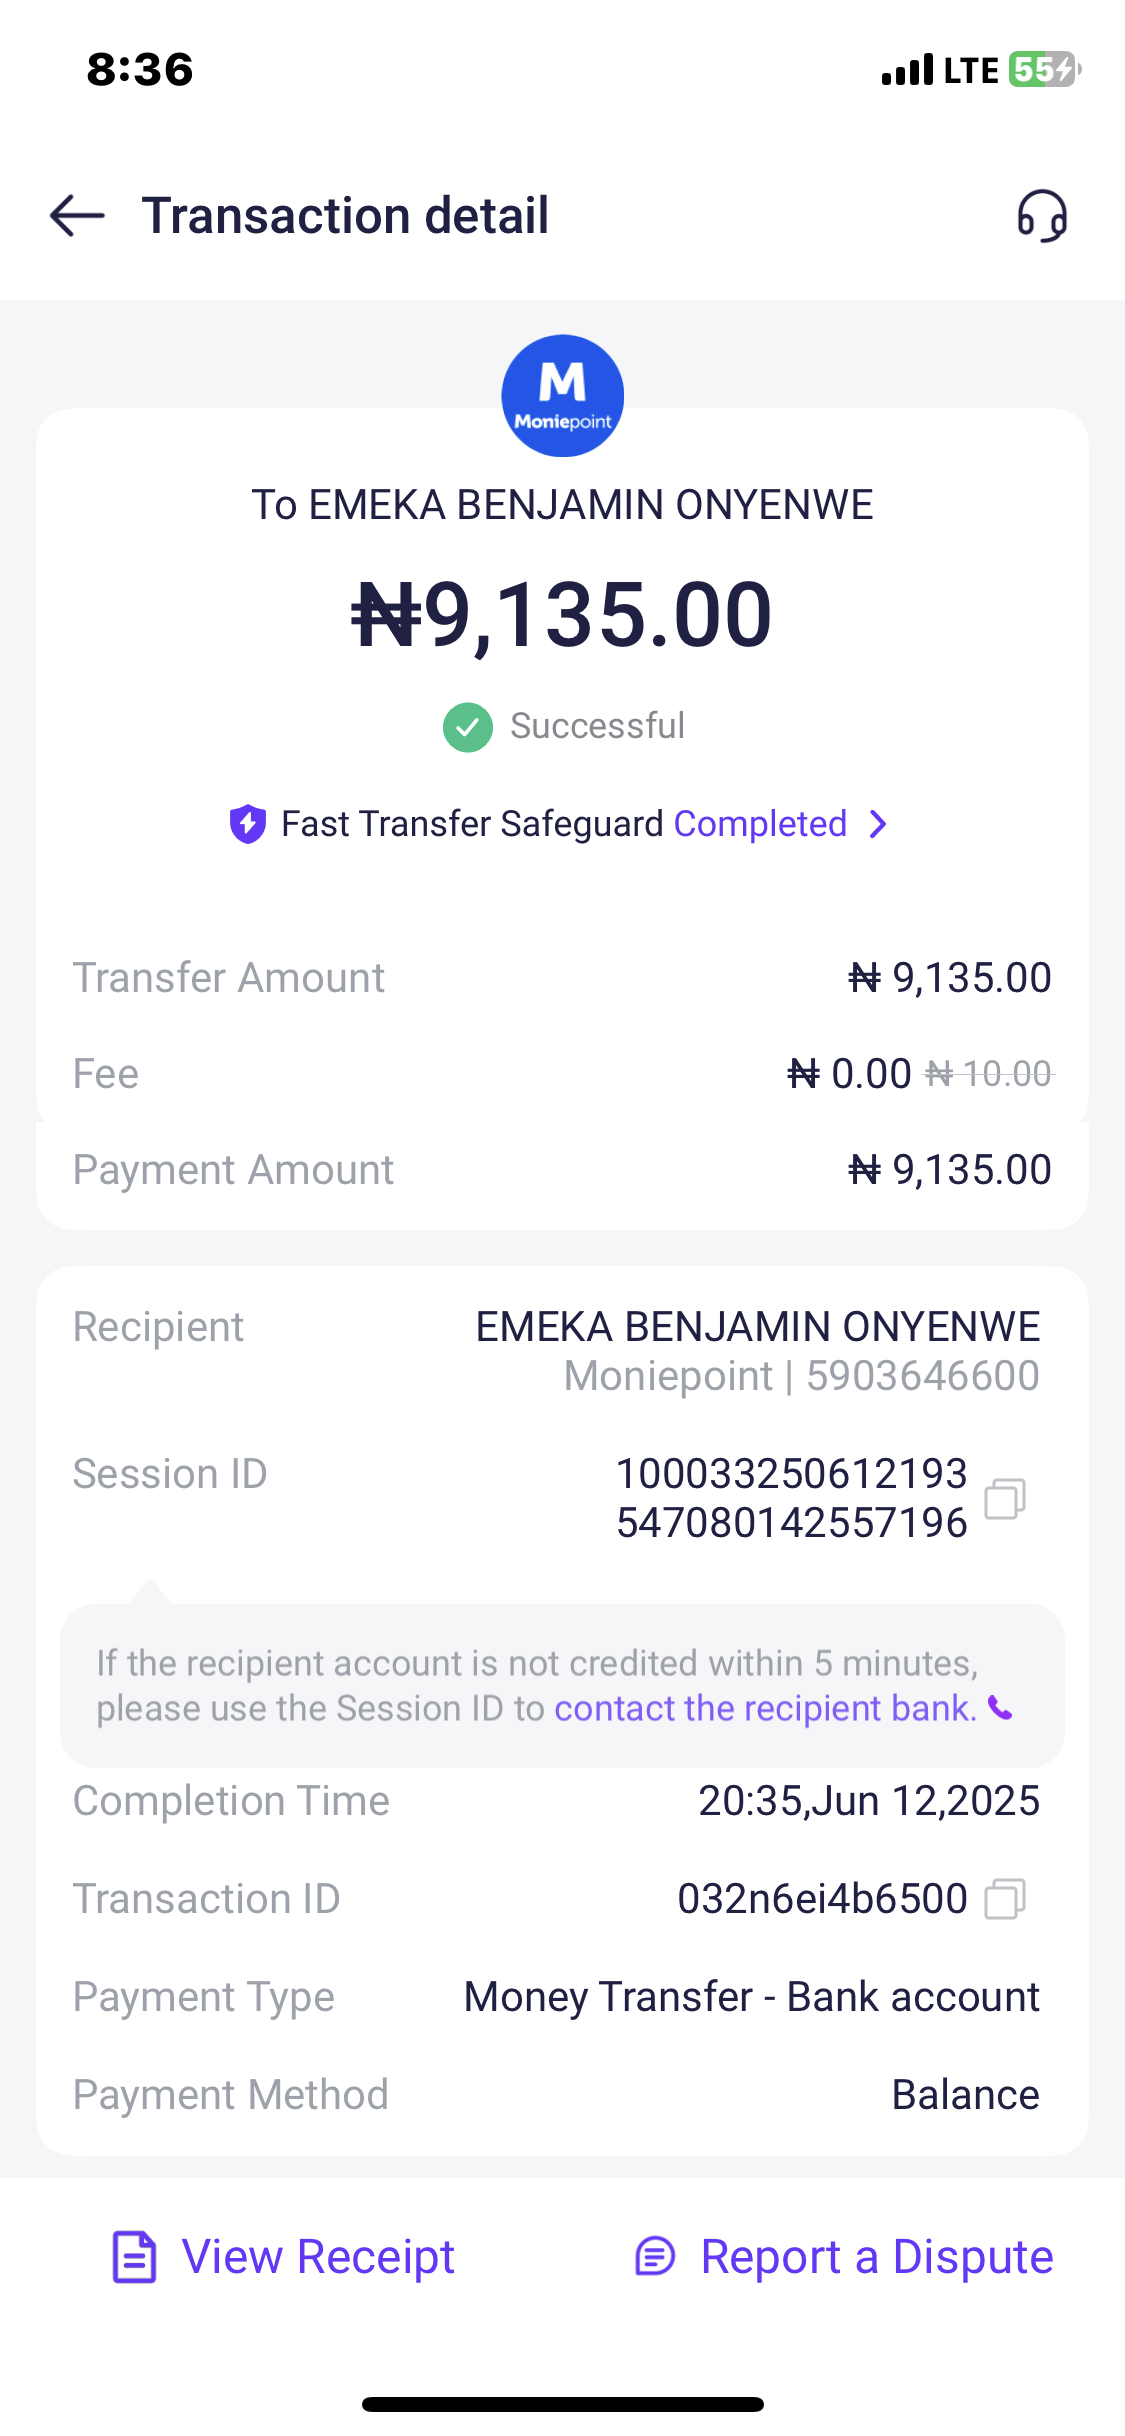Open customer support headset icon
The height and width of the screenshot is (2436, 1125).
click(1042, 216)
